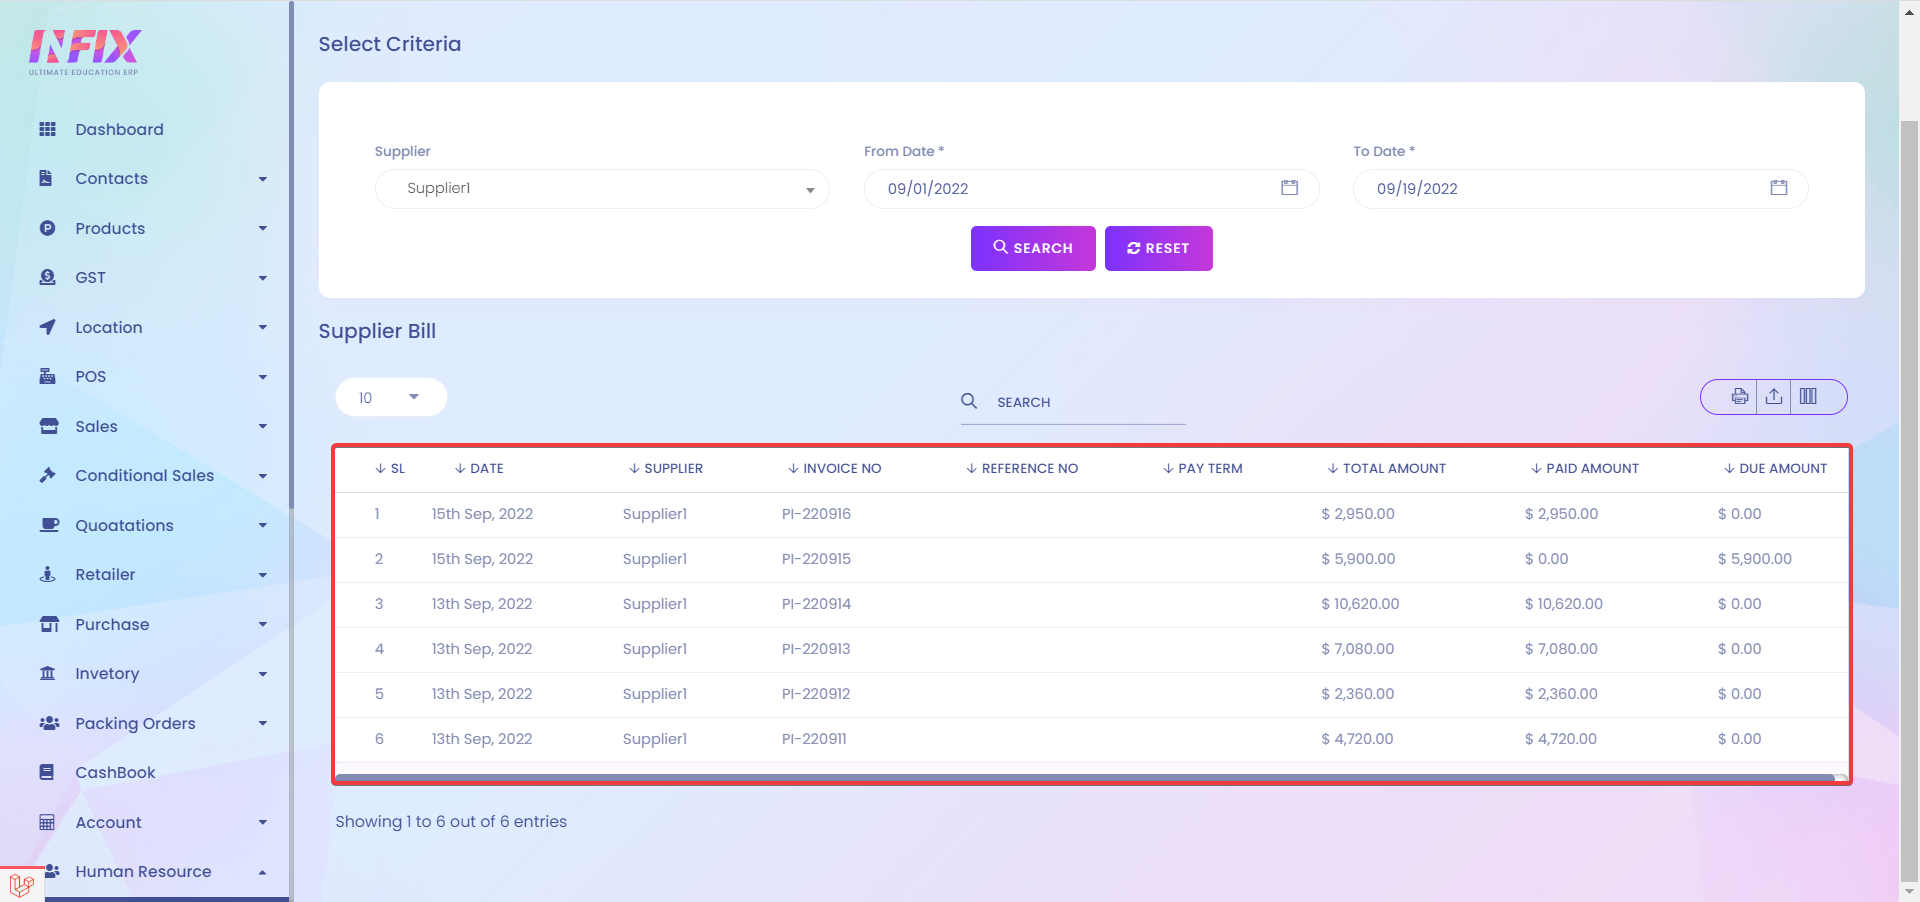
Task: Click due amount $ 5,900.00
Action: 1754,559
